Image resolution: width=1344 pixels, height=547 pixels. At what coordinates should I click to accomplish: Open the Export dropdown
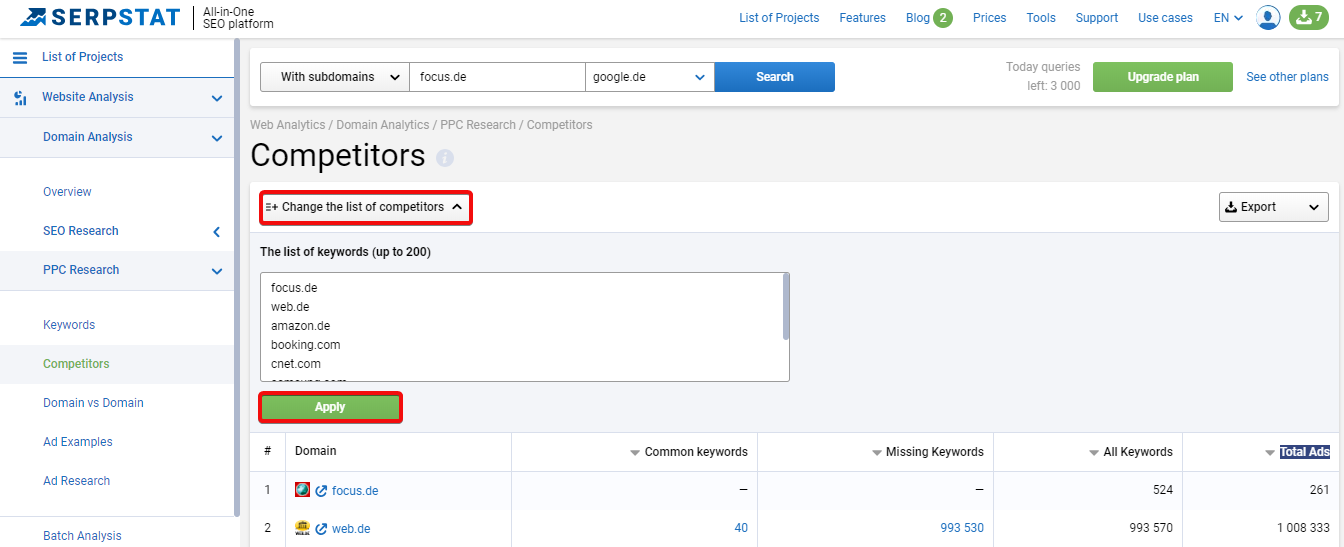click(x=1274, y=207)
